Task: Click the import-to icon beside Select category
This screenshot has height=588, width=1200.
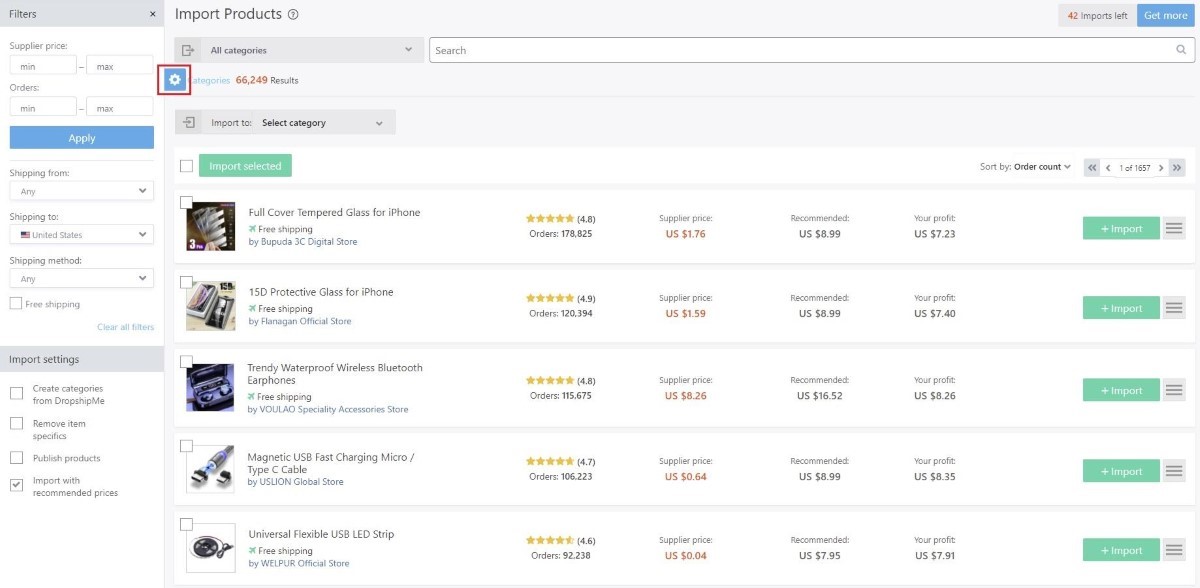Action: tap(188, 122)
